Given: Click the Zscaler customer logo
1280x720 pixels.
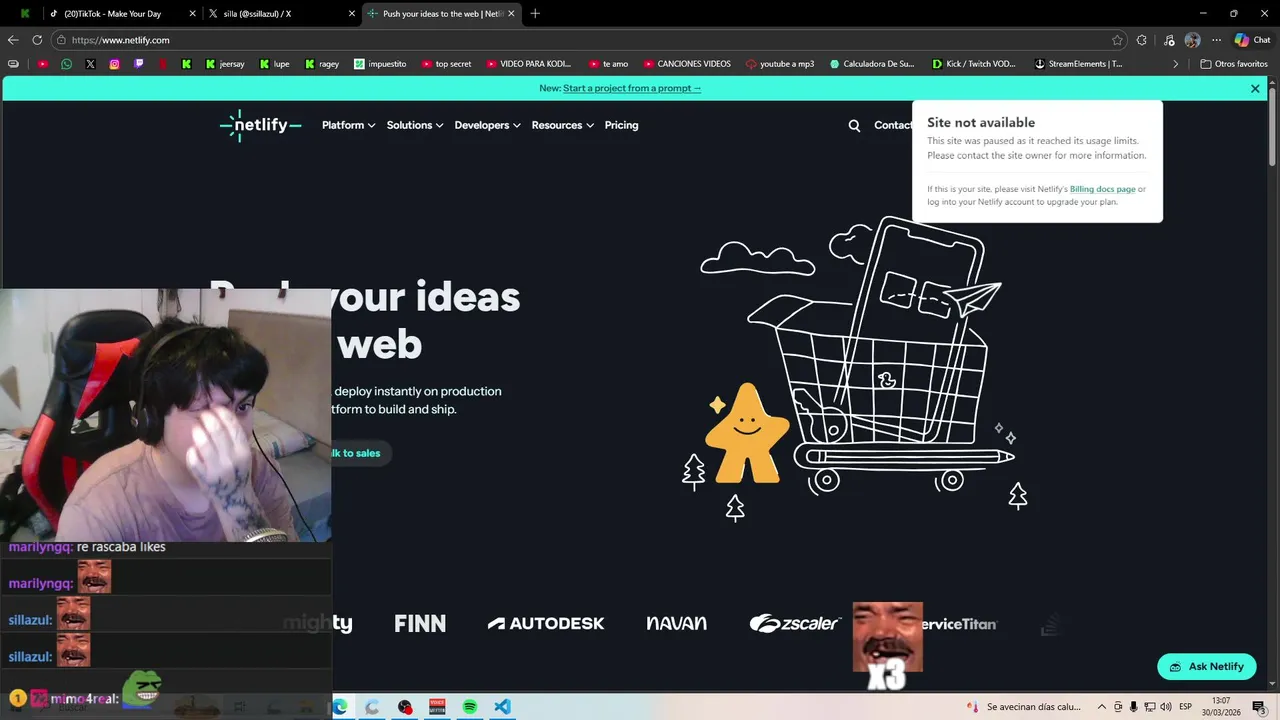Looking at the screenshot, I should point(795,623).
